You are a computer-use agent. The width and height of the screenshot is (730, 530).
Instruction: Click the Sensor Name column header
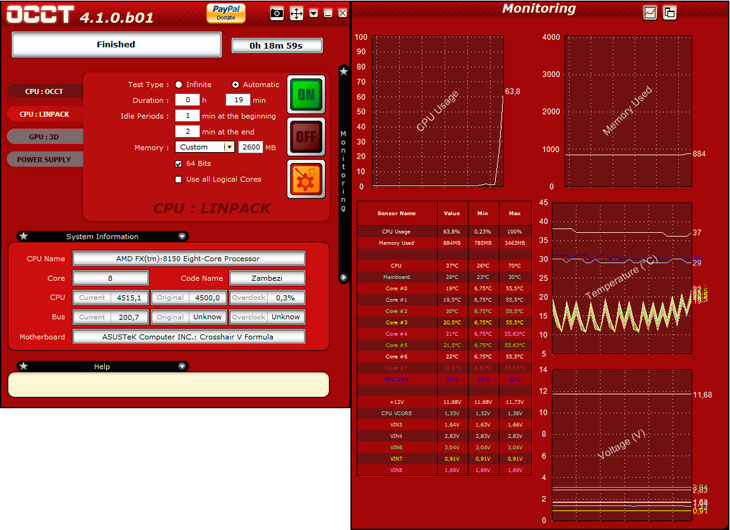click(x=397, y=213)
